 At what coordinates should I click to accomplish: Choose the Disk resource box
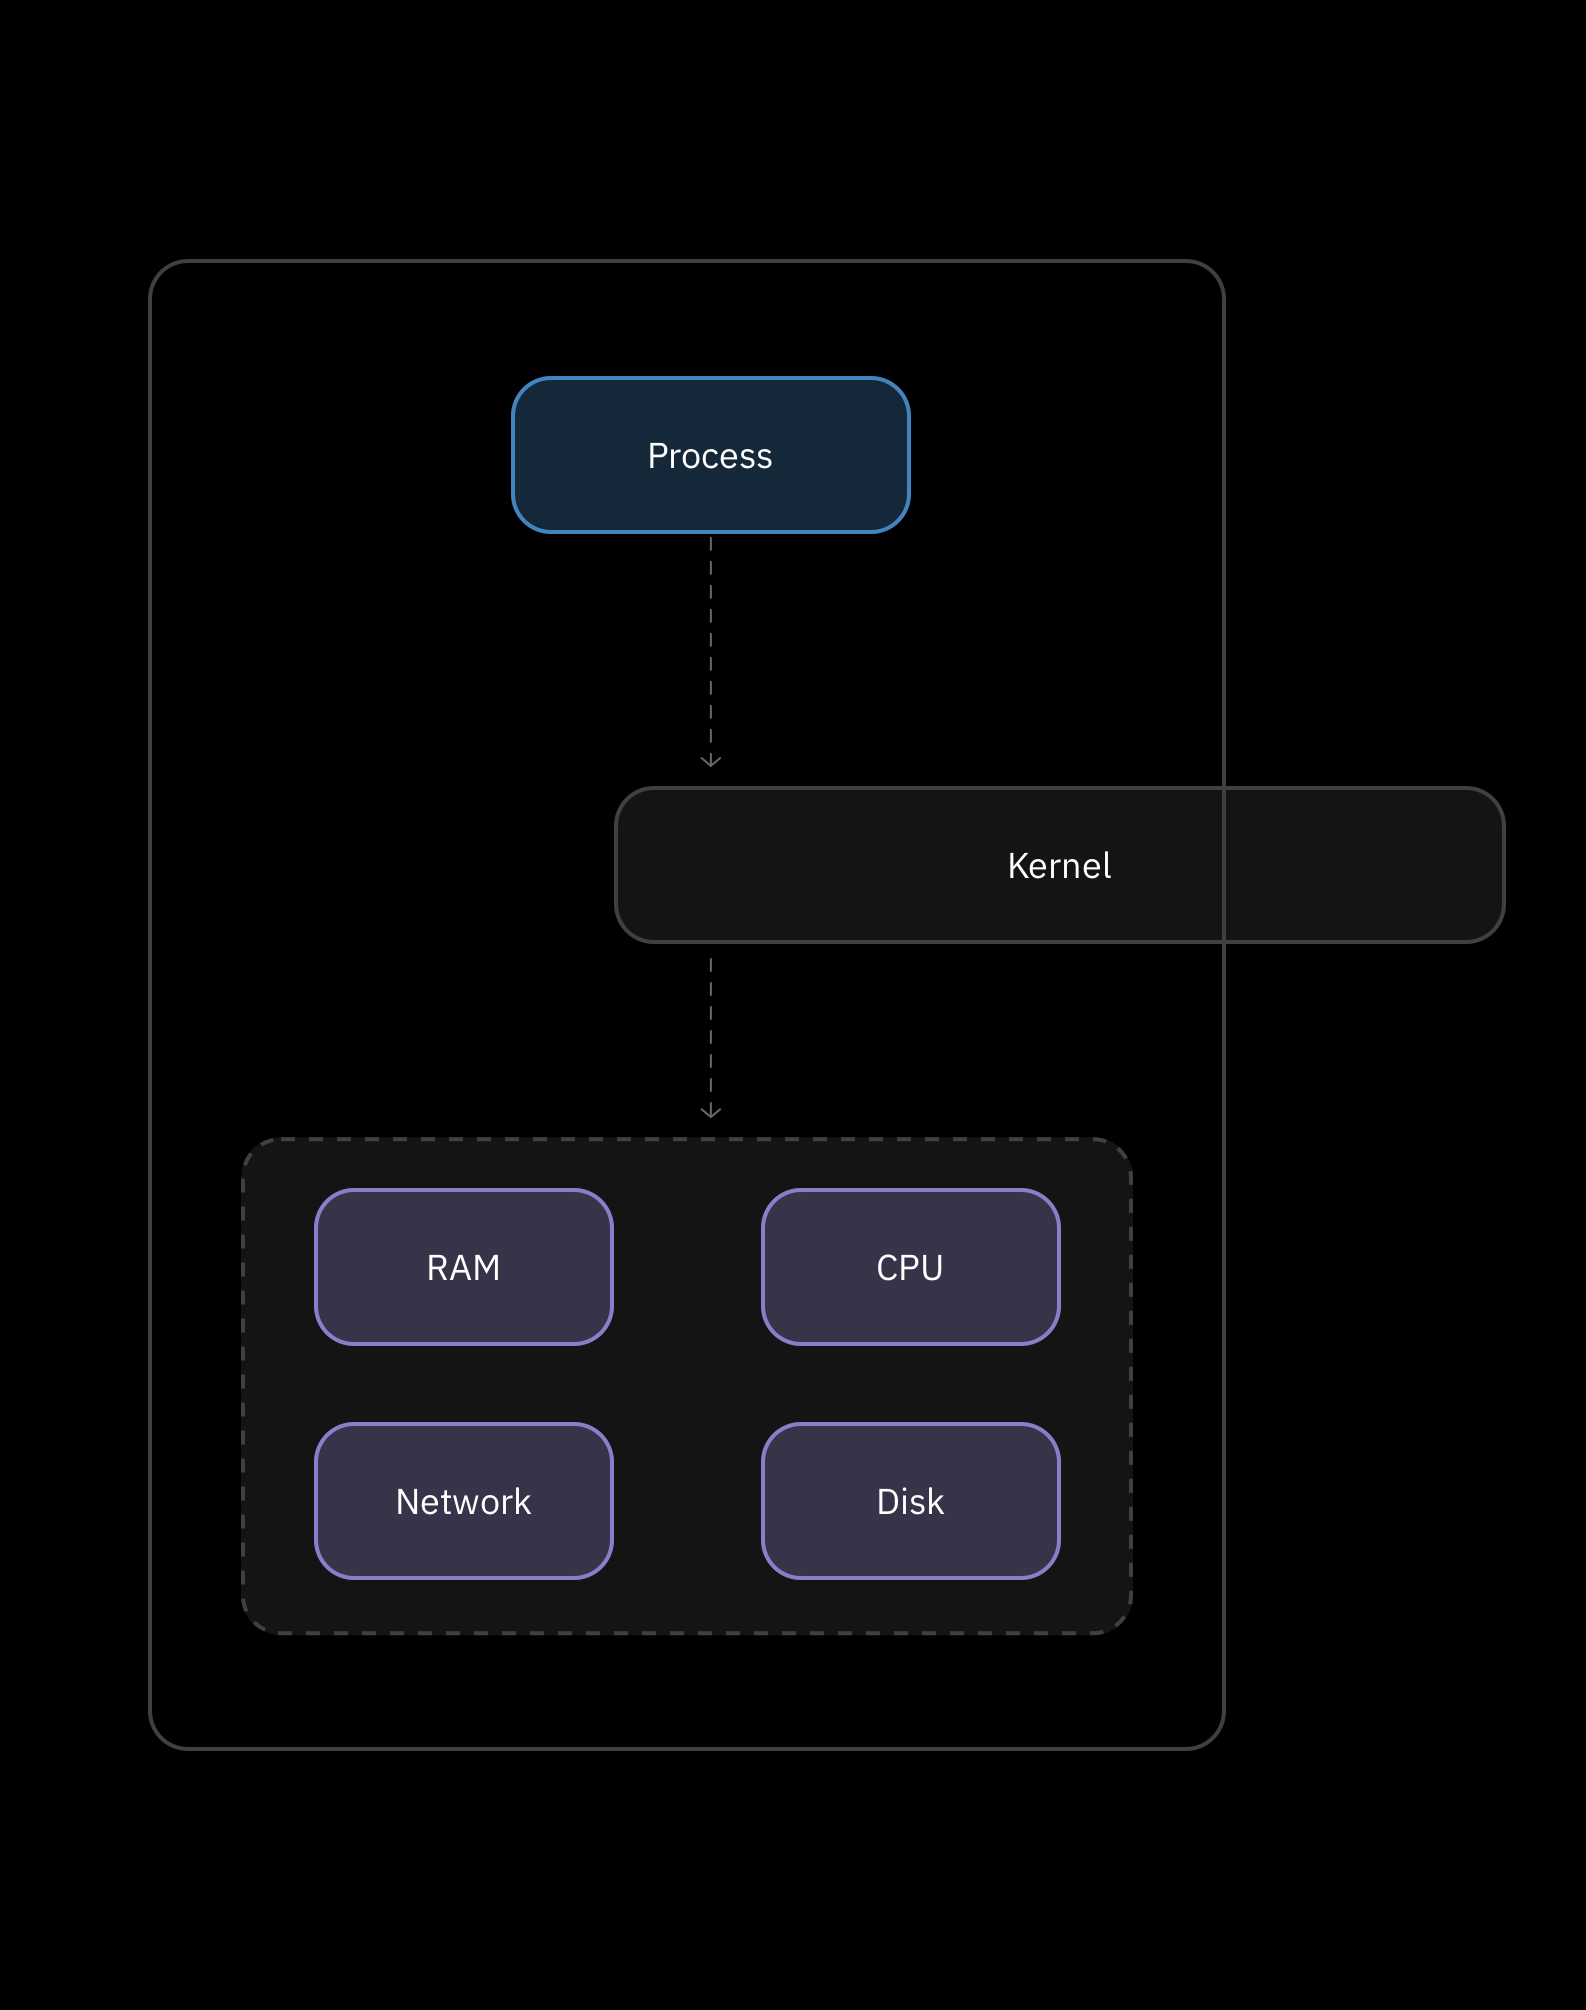[x=910, y=1501]
